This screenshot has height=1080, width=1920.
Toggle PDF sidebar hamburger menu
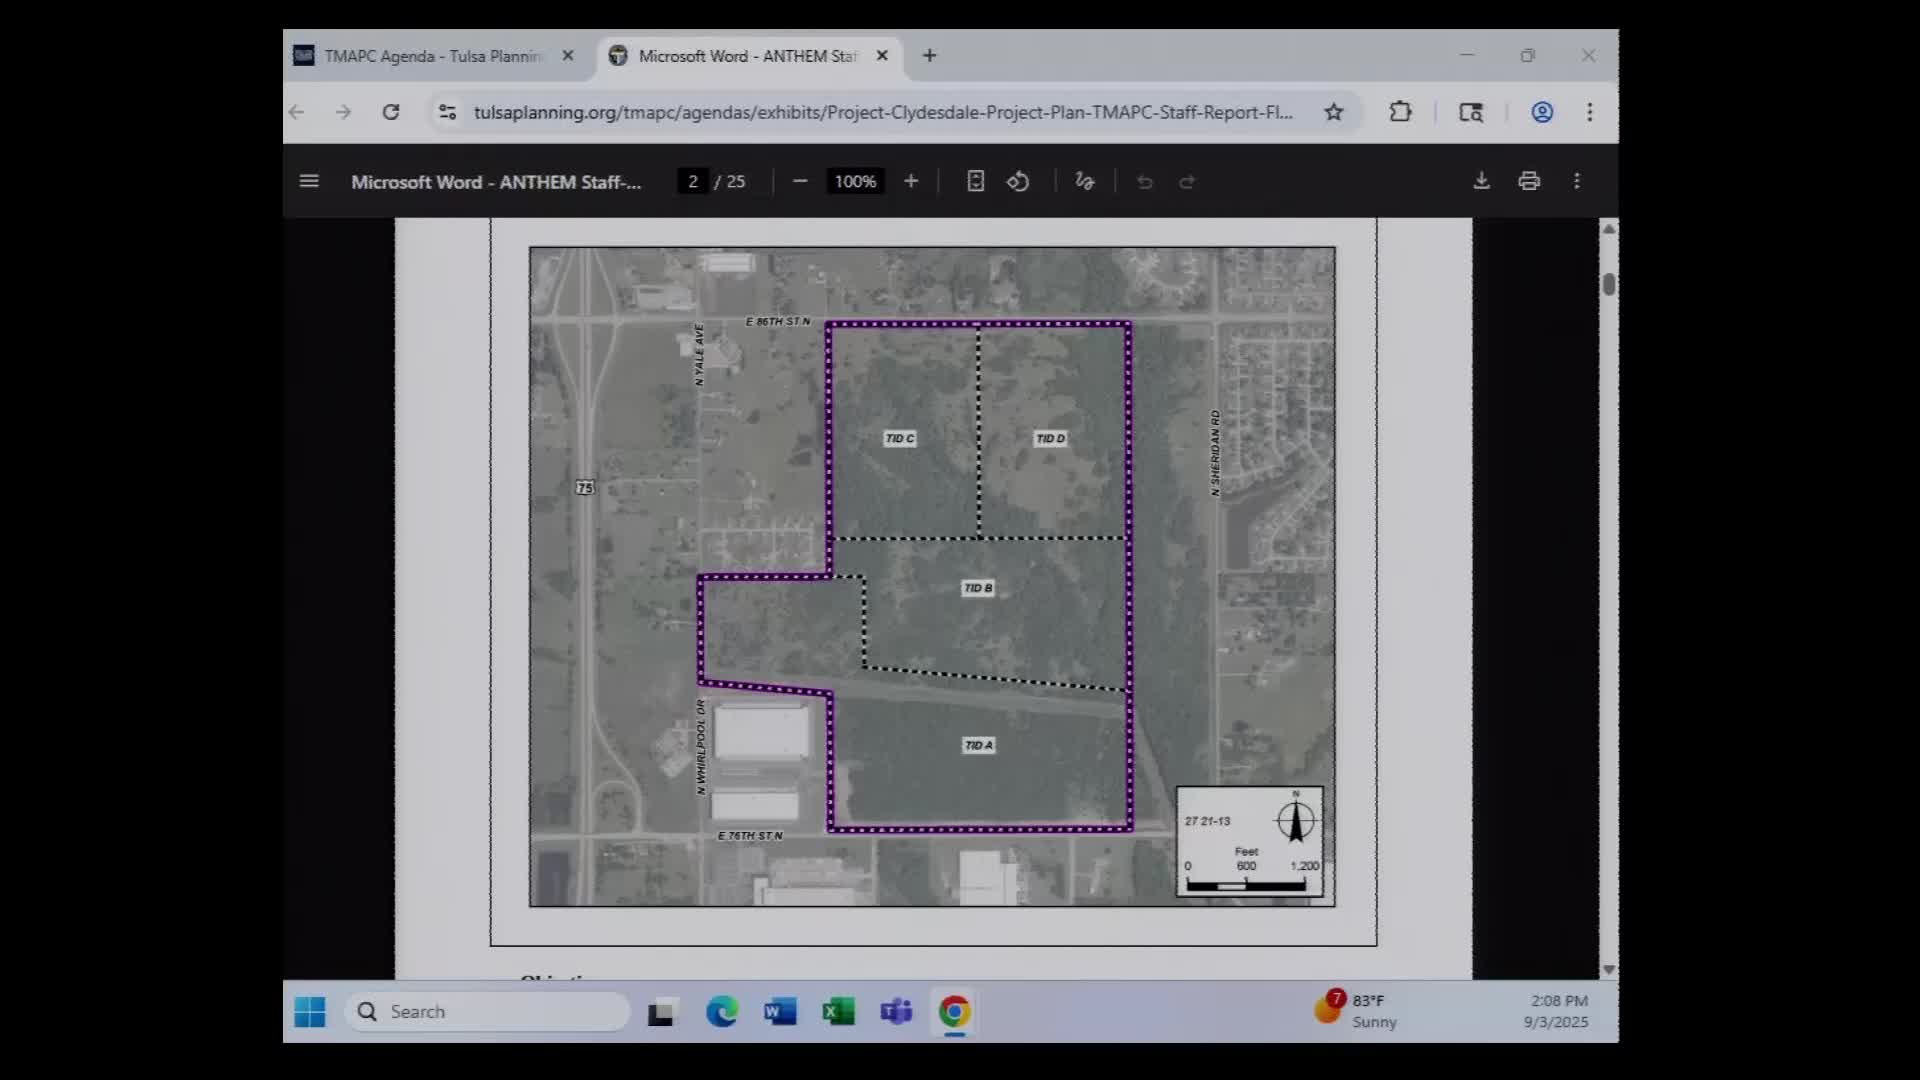(309, 181)
